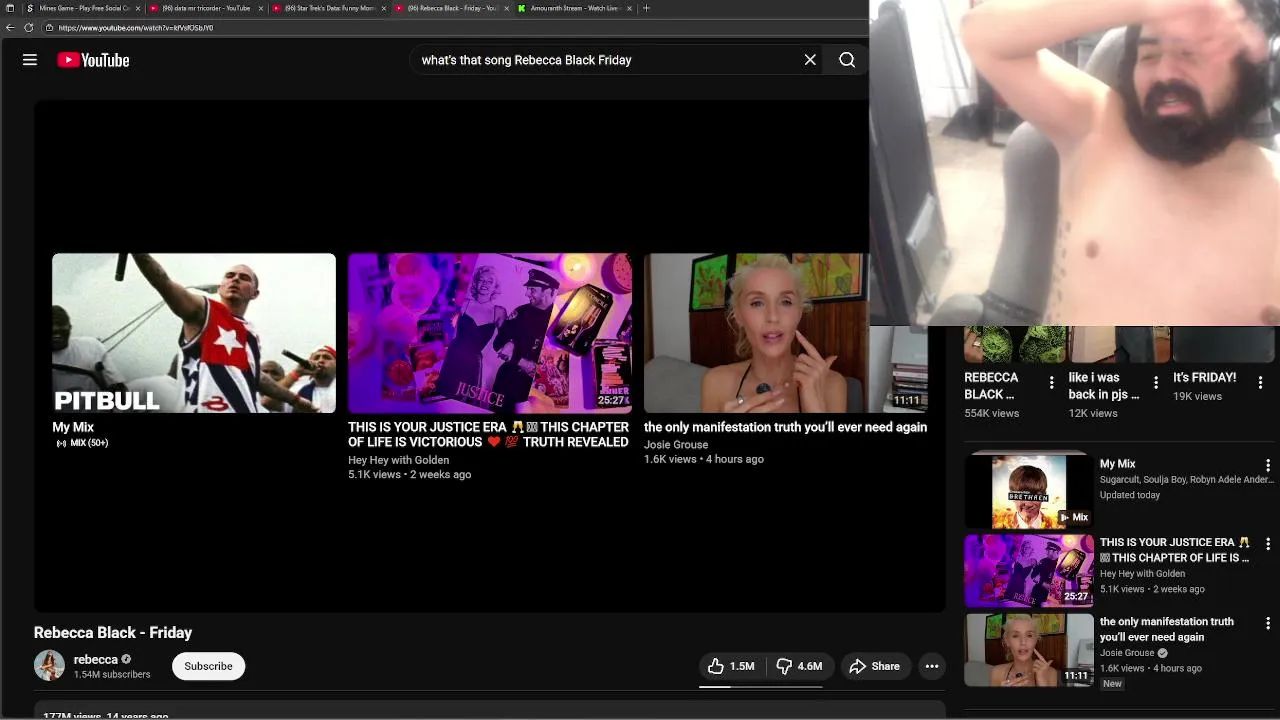Click the 'New' badge on sidebar video
Screen dimensions: 1280x720
(x=1112, y=684)
